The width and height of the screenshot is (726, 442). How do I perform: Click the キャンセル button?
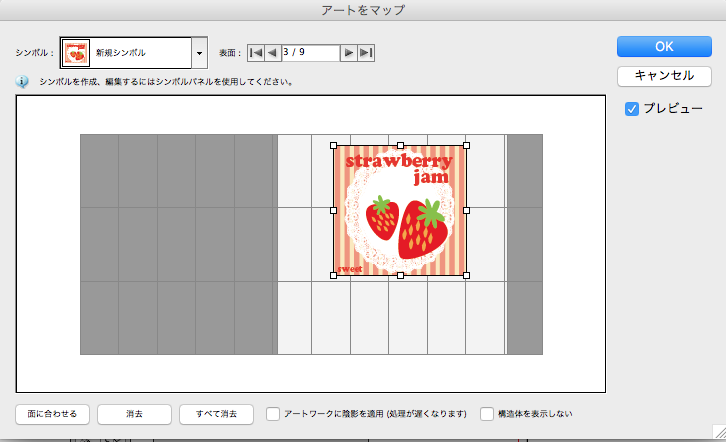664,76
